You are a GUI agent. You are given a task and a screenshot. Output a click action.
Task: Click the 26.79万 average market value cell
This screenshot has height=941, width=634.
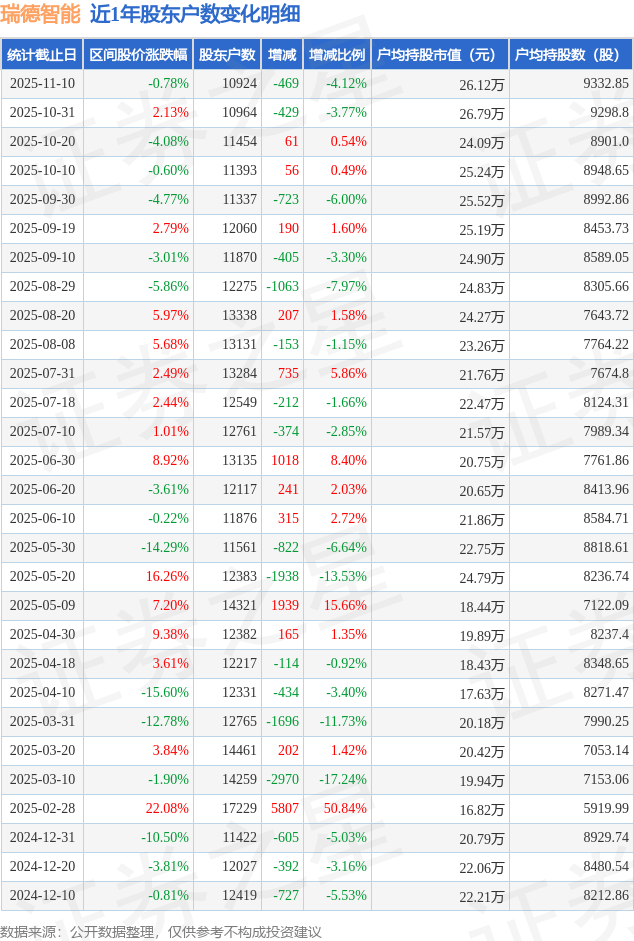pos(482,114)
